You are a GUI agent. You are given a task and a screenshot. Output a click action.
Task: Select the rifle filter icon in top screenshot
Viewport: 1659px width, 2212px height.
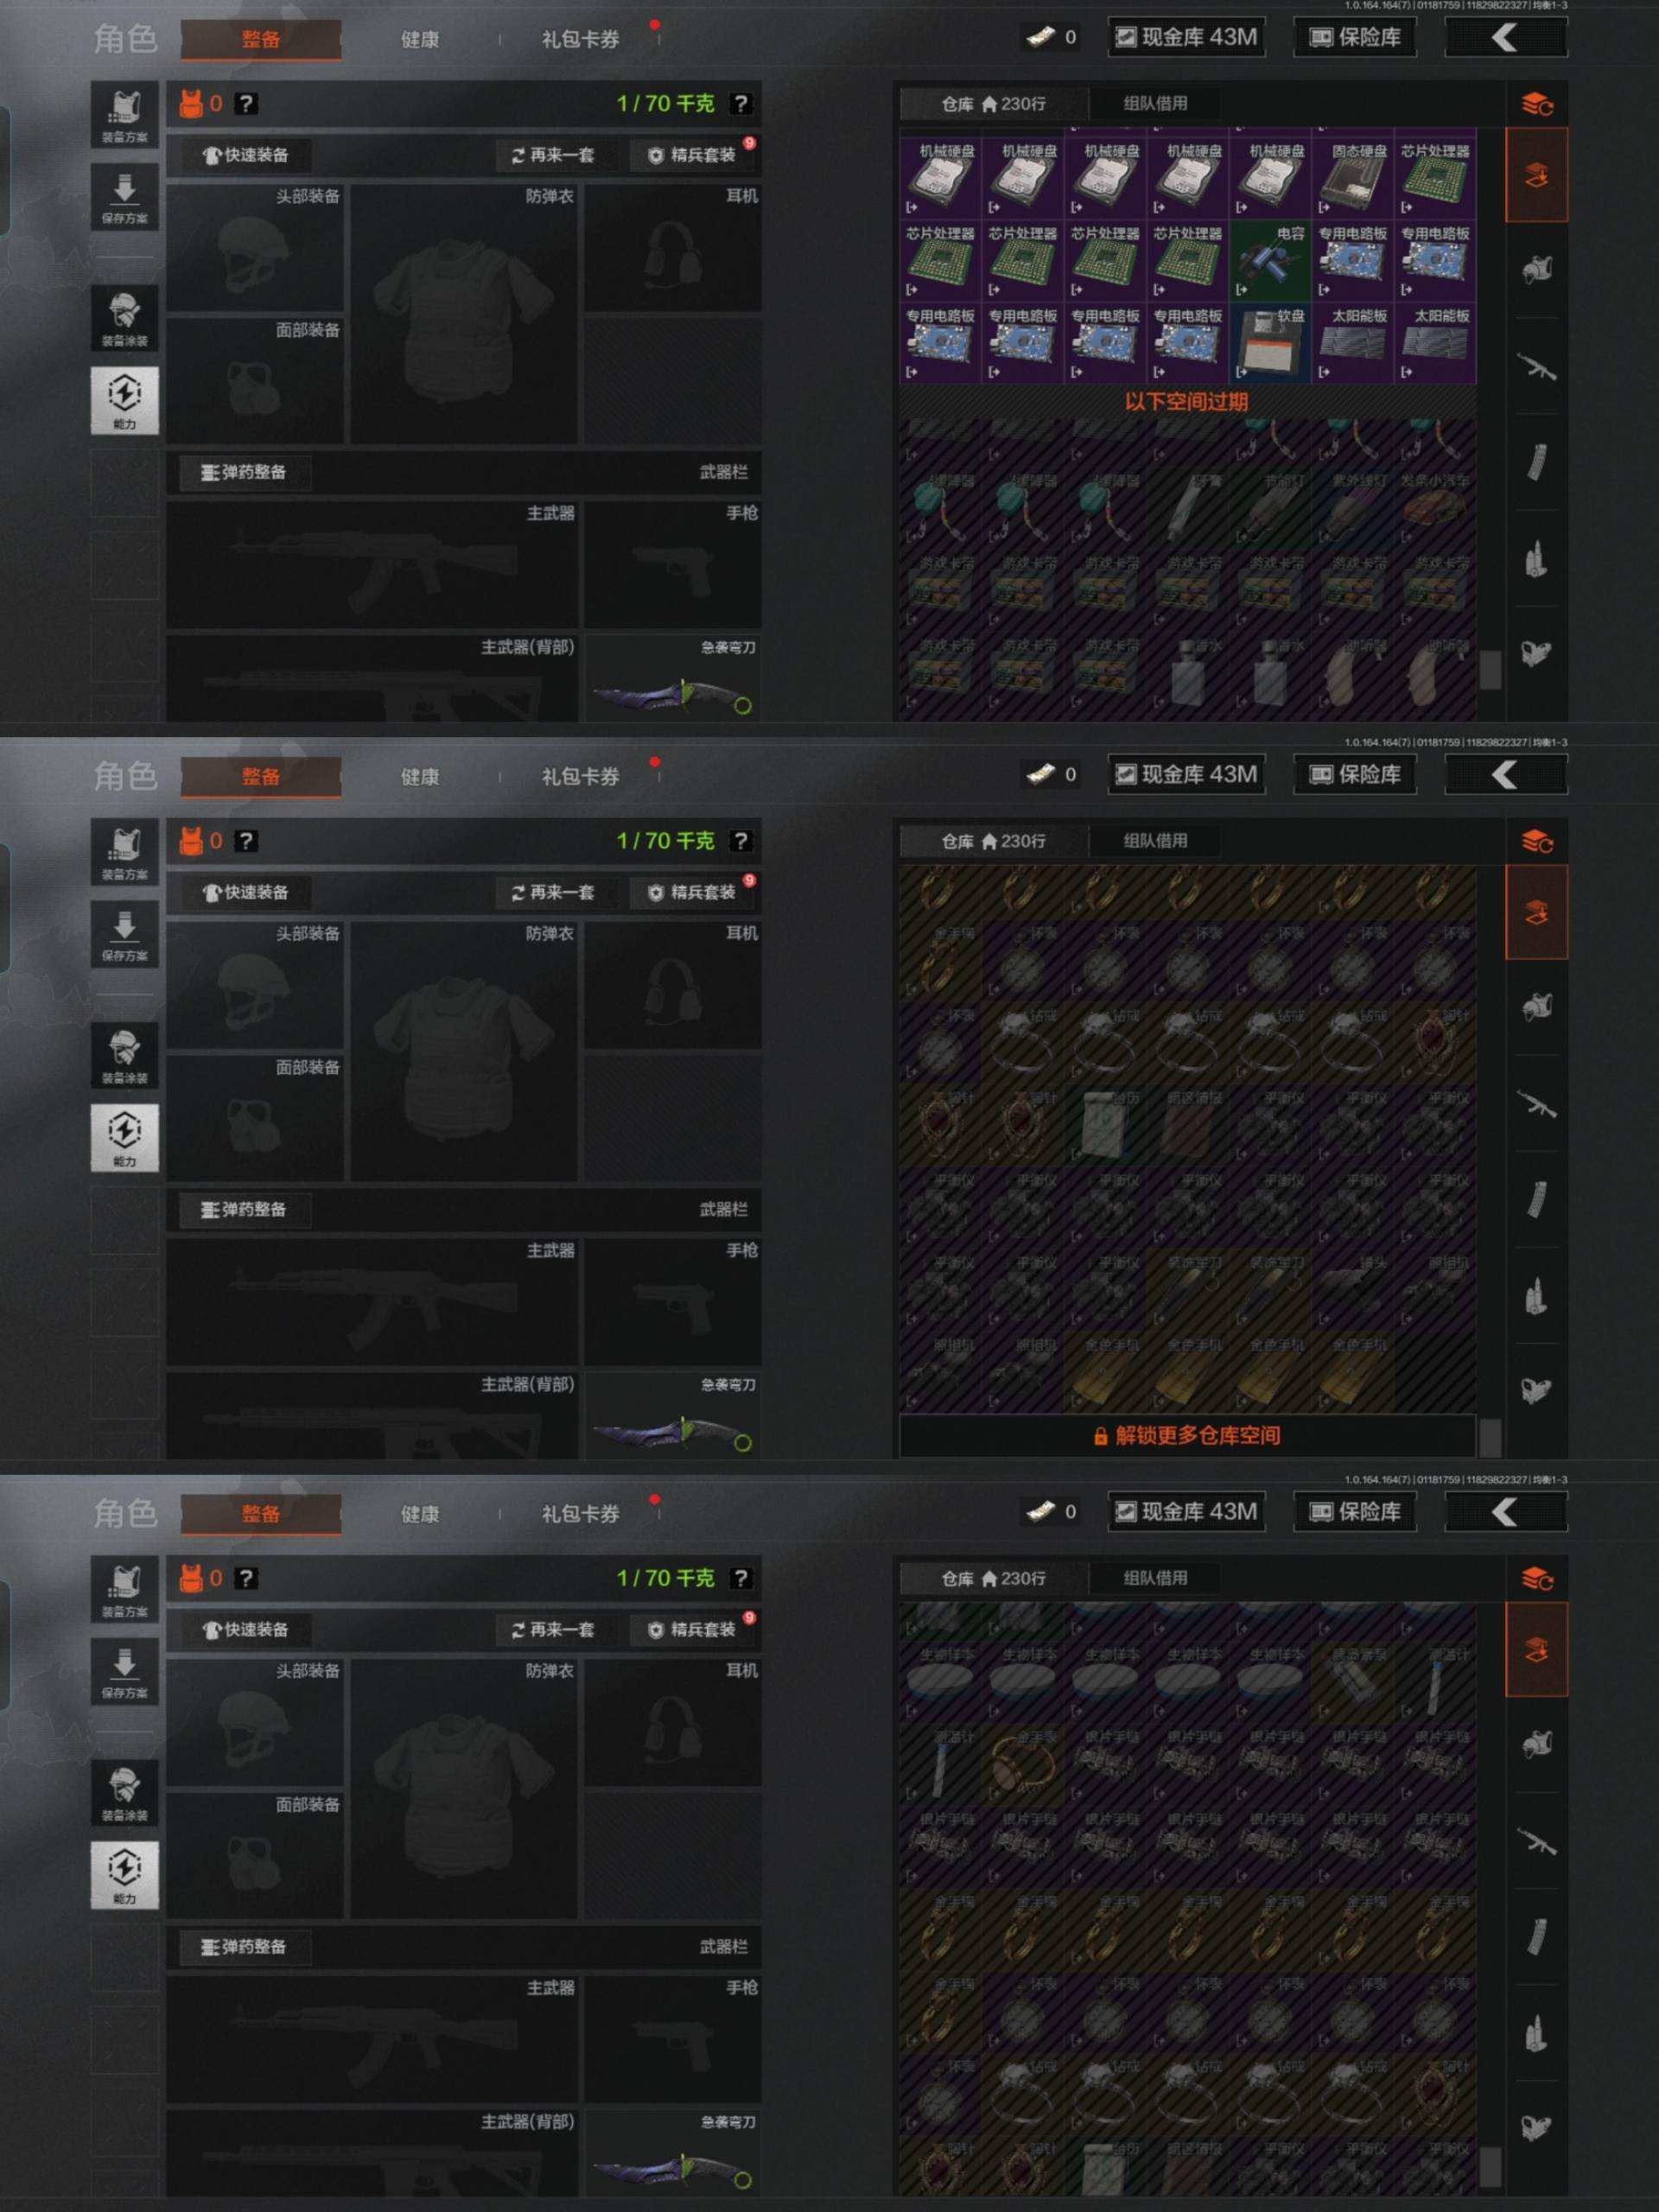point(1536,367)
